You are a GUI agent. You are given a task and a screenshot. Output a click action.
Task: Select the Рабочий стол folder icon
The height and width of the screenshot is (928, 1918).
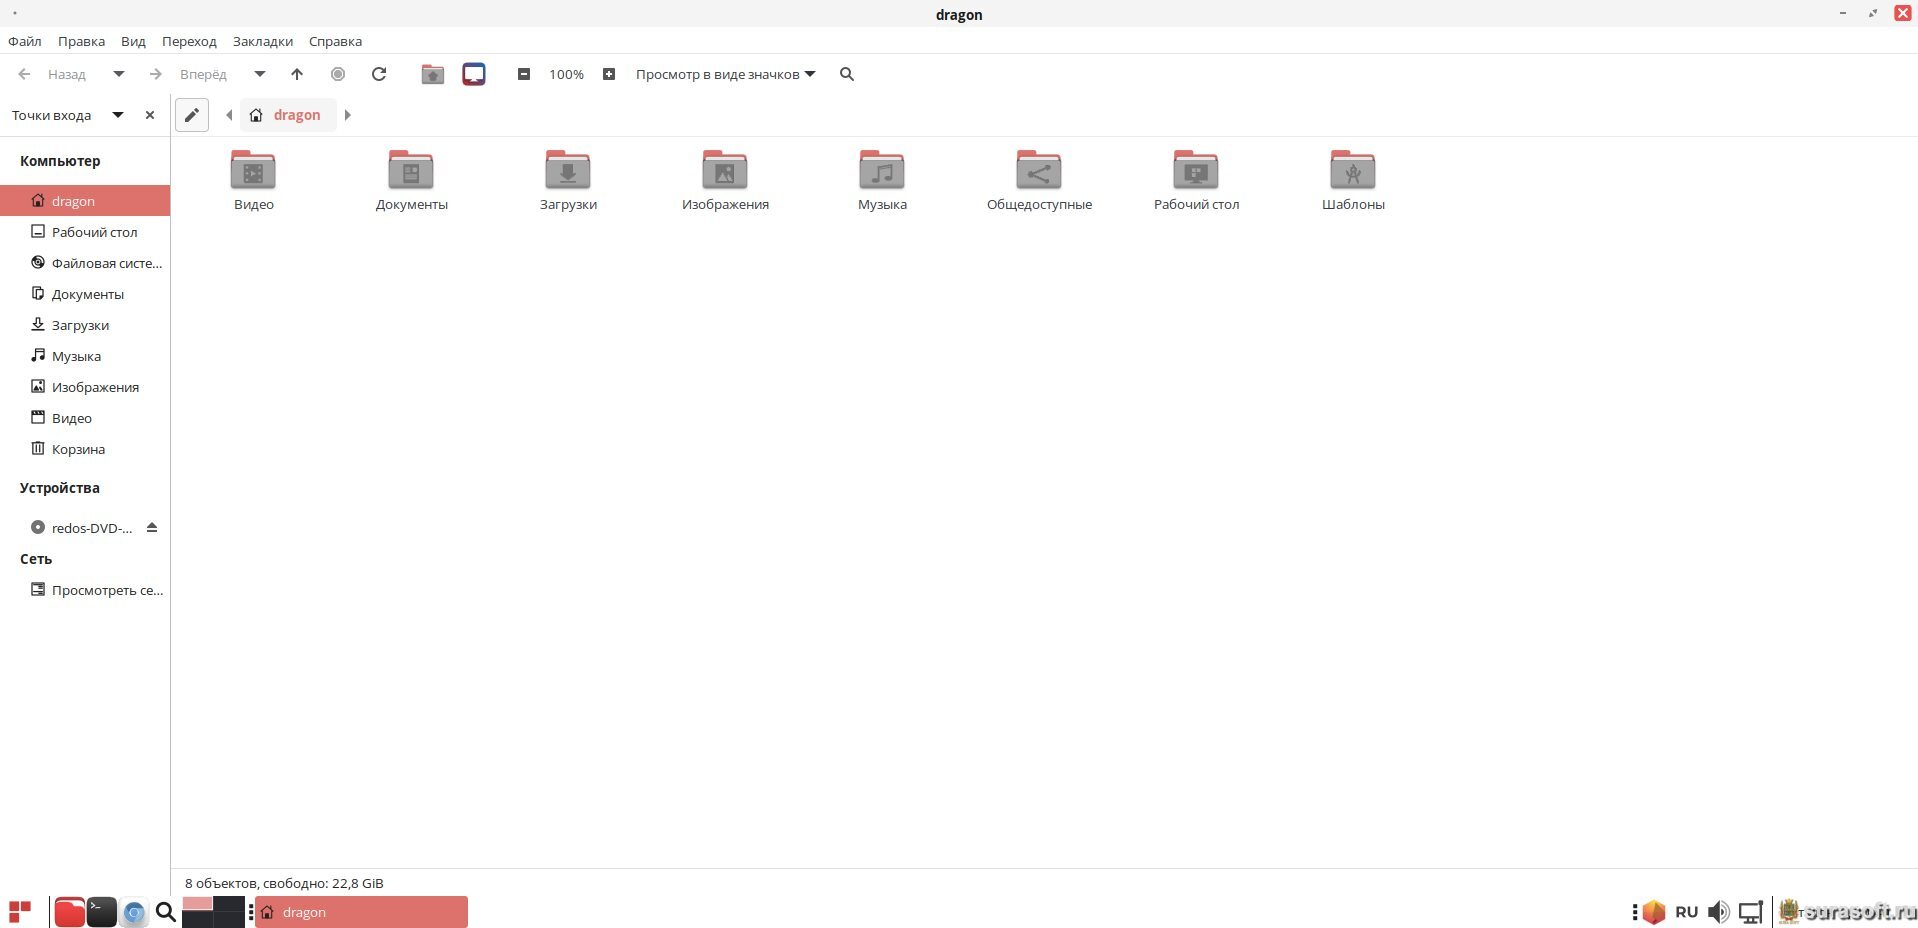1196,169
